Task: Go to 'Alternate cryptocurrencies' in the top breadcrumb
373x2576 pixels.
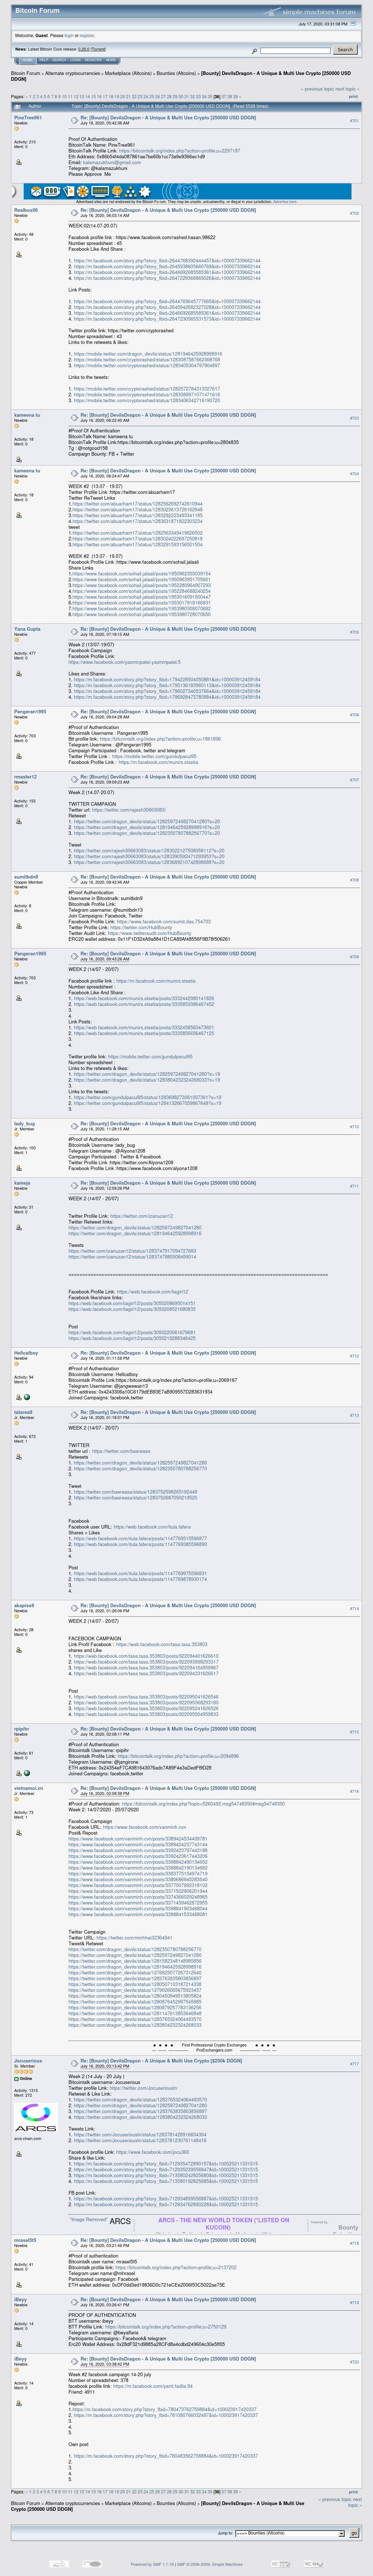Action: (73, 73)
